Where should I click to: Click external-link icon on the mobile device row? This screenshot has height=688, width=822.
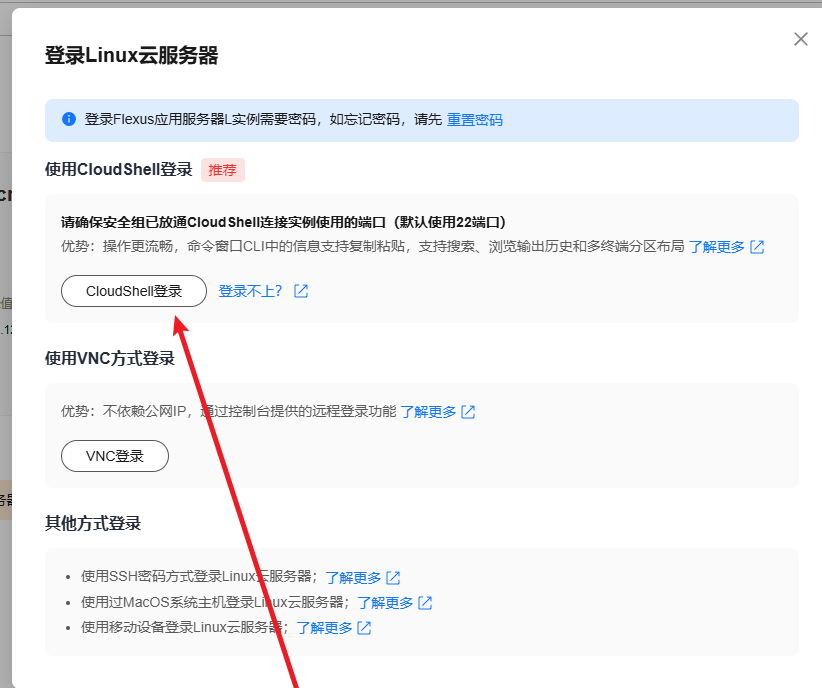click(364, 628)
